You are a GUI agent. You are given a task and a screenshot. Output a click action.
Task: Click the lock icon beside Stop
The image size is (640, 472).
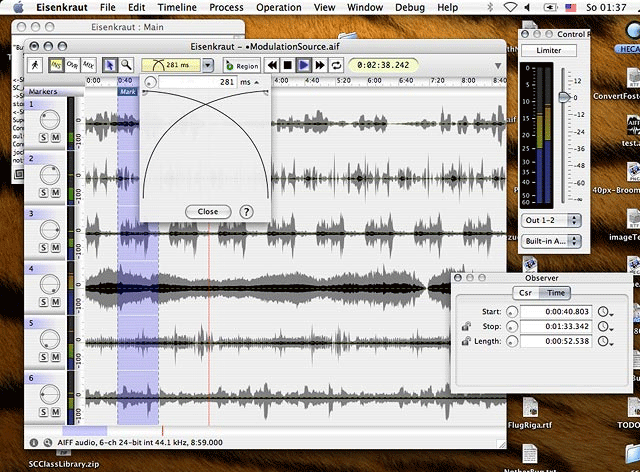click(465, 326)
